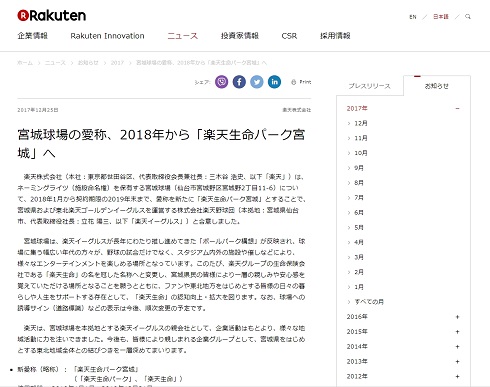Select 4月 in the 2017 archive
The height and width of the screenshot is (387, 490).
(359, 242)
